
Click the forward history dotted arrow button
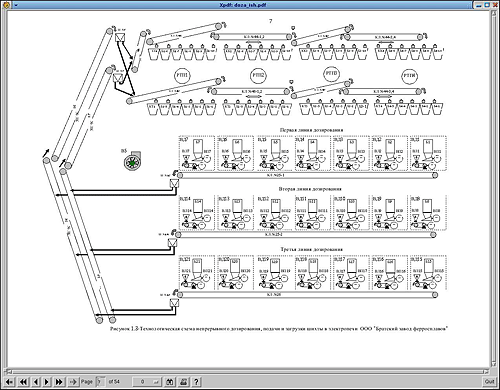click(73, 381)
